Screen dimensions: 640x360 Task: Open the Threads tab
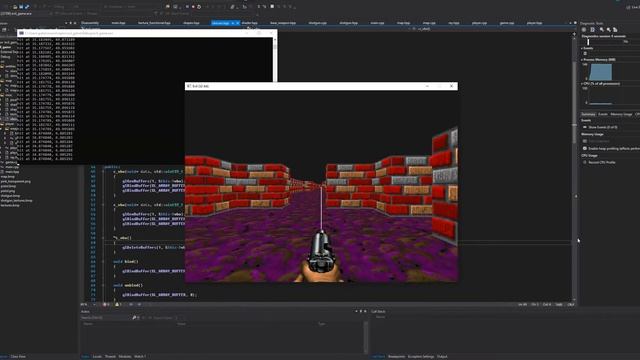pos(111,357)
